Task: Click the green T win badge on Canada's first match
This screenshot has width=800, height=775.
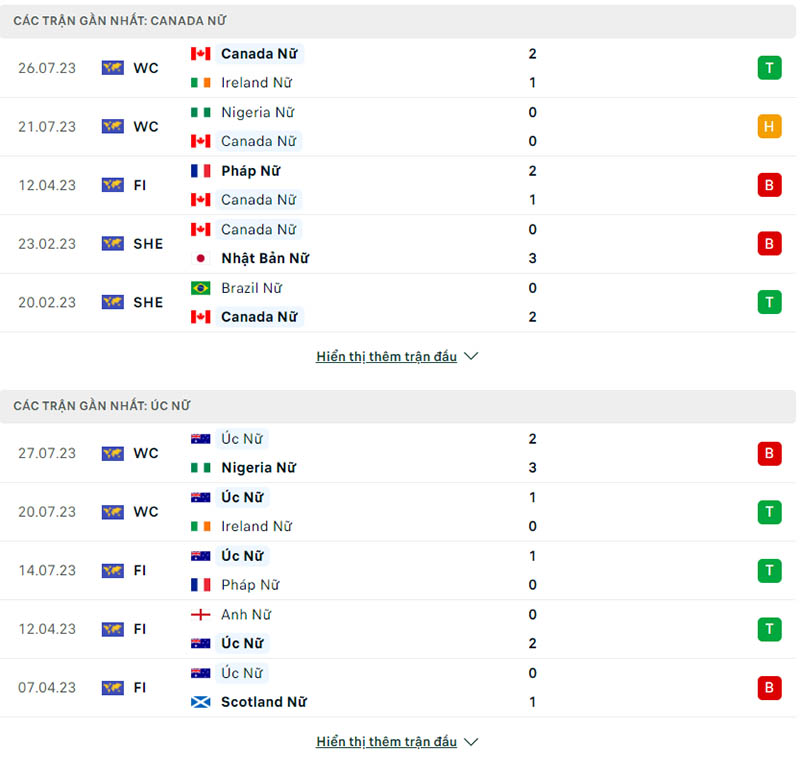Action: 769,68
